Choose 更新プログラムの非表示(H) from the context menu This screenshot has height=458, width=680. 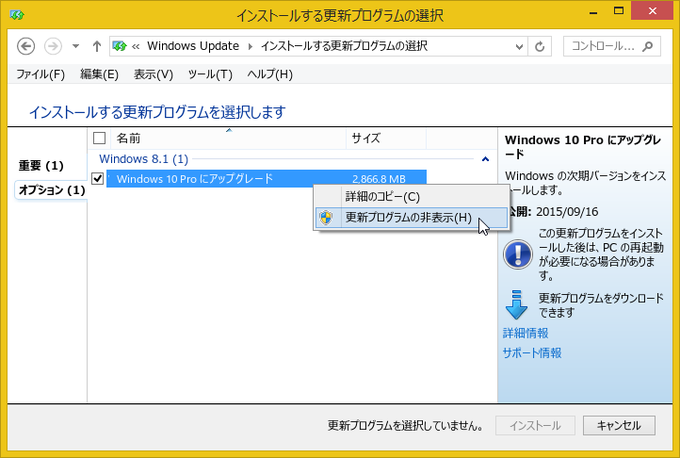click(x=411, y=217)
